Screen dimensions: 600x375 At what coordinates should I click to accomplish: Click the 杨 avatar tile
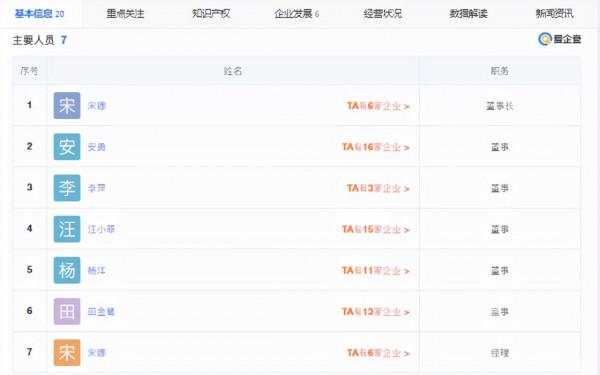[x=67, y=270]
